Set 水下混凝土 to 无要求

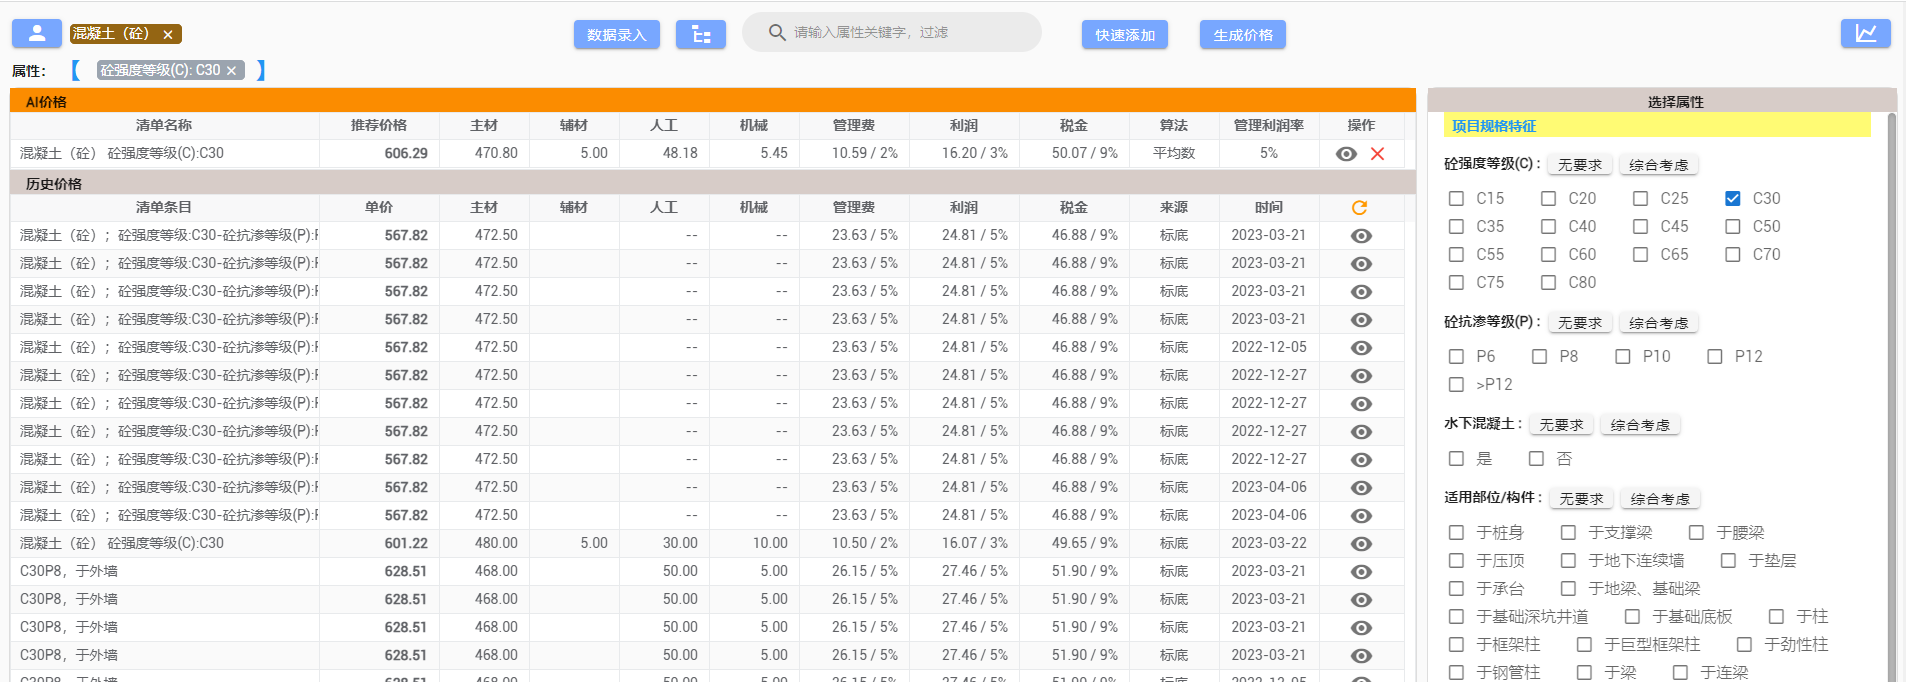[1561, 425]
